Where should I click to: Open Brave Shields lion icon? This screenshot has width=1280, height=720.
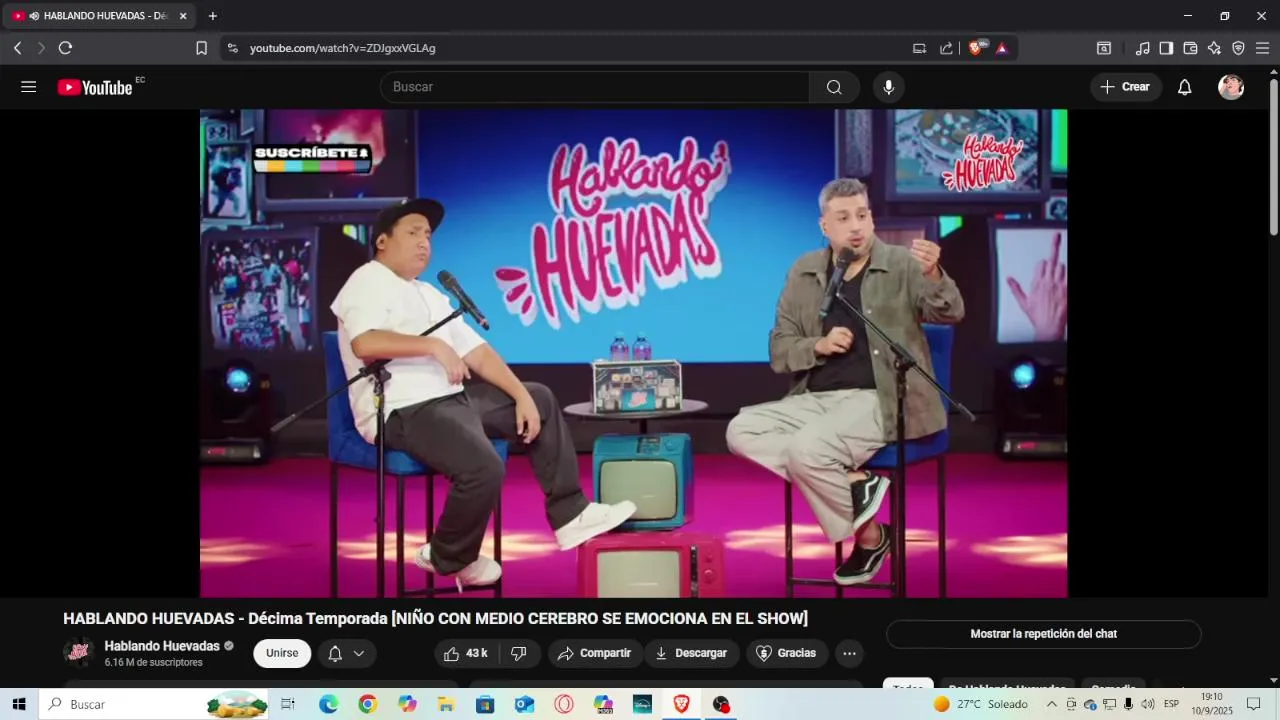976,48
